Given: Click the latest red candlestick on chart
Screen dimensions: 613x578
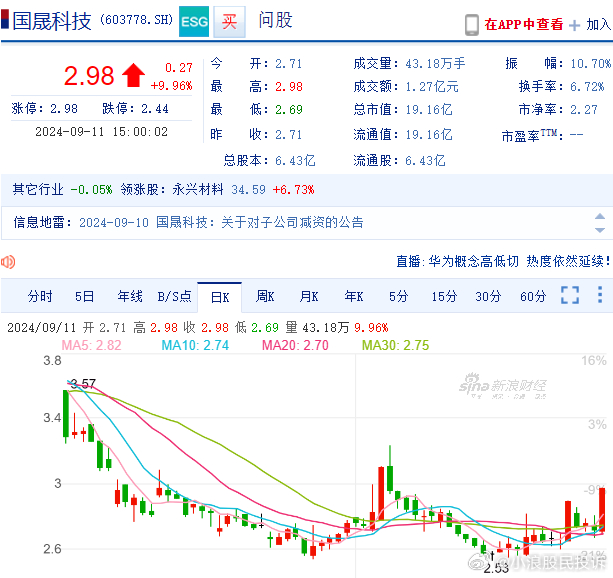Looking at the screenshot, I should click(602, 510).
